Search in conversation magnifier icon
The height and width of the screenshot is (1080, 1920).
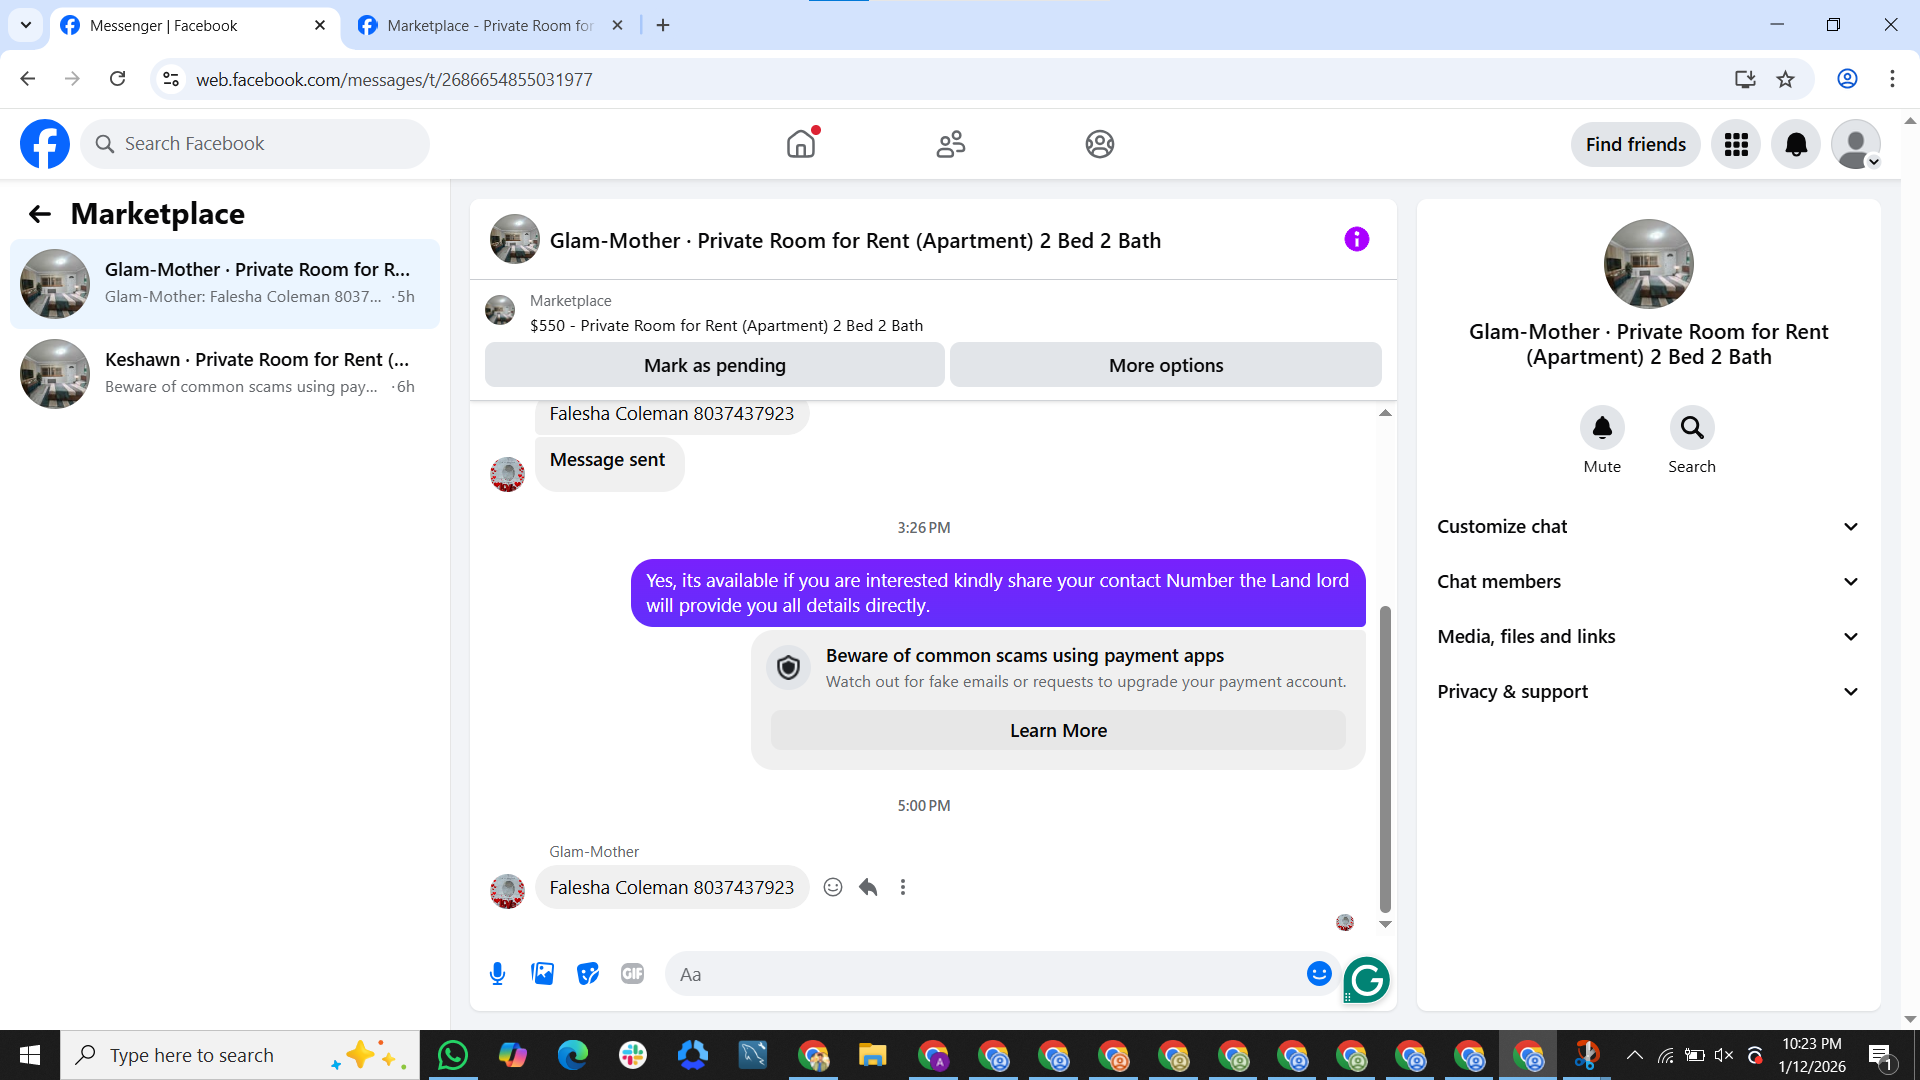1691,428
